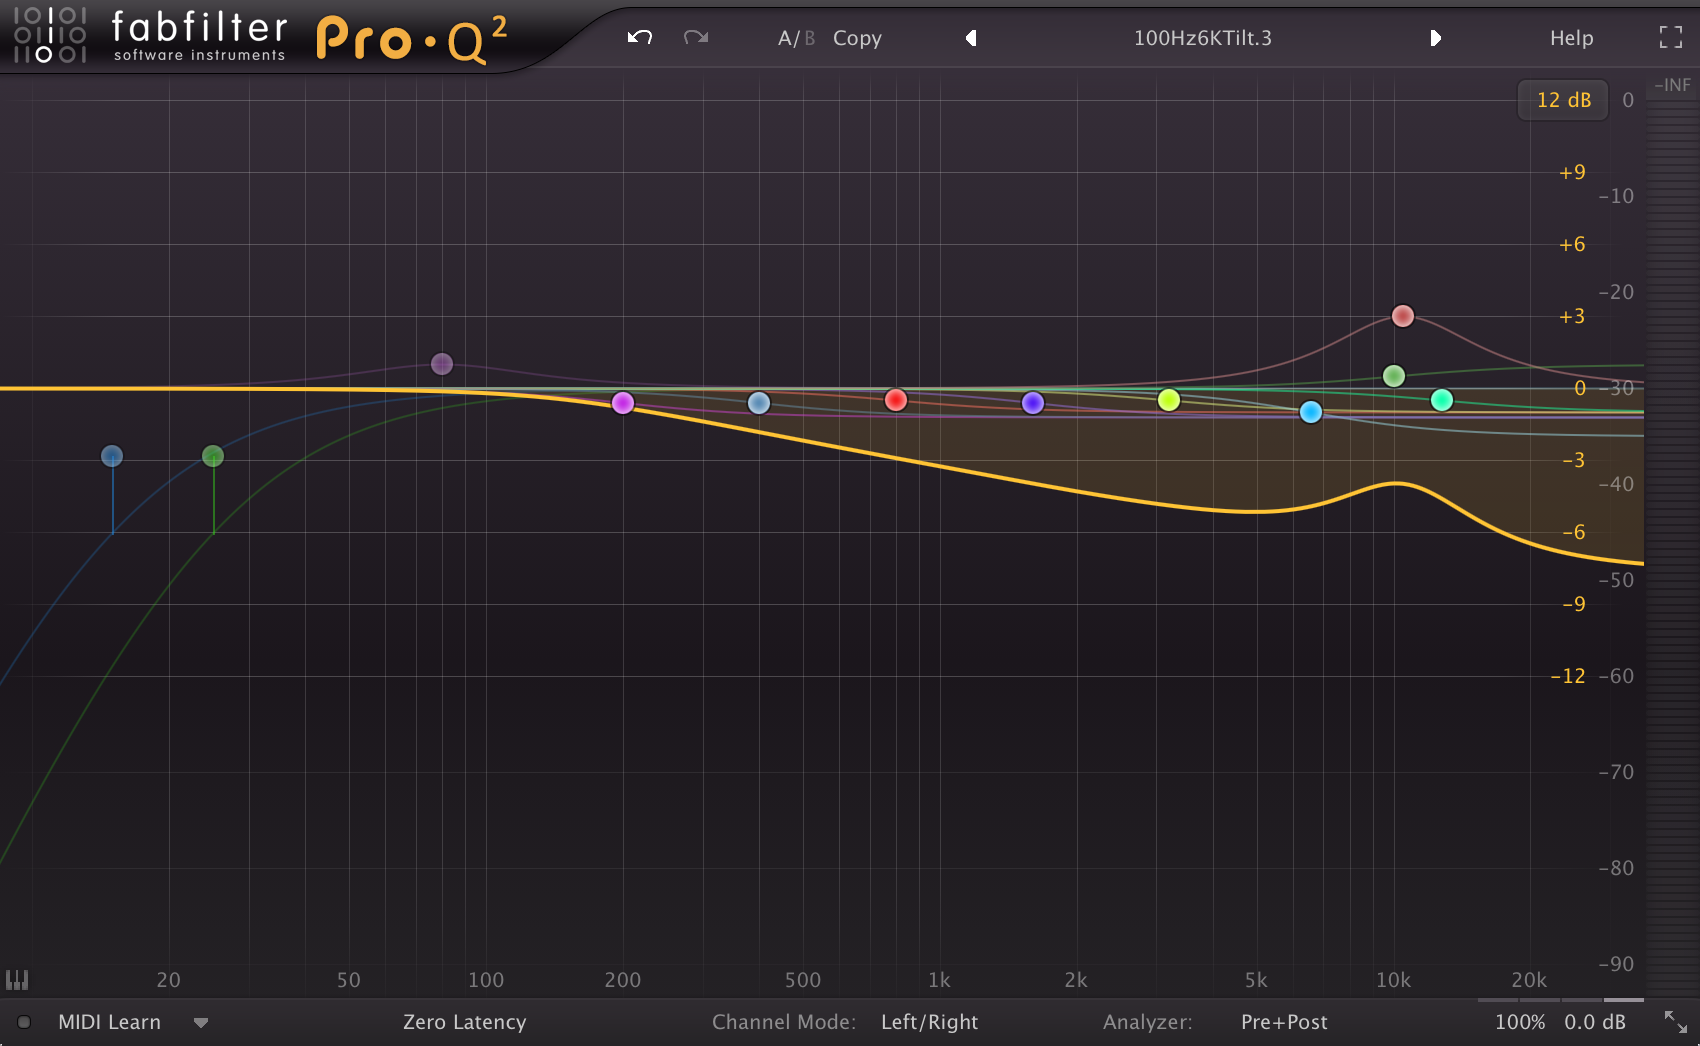This screenshot has height=1046, width=1700.
Task: Select the gray-blue band dot near 400 Hz
Action: pos(759,403)
